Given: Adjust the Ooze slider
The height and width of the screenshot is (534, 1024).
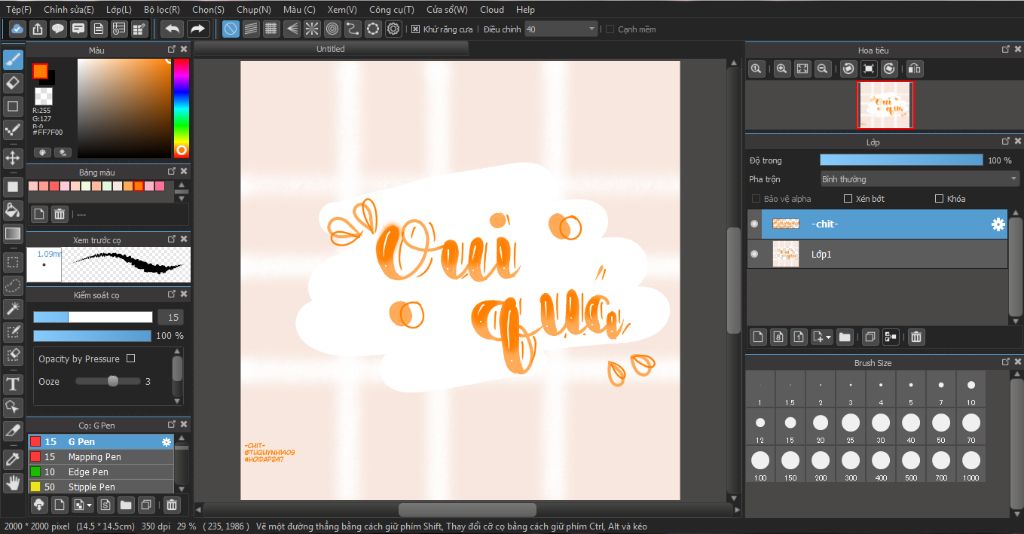Looking at the screenshot, I should pyautogui.click(x=108, y=381).
